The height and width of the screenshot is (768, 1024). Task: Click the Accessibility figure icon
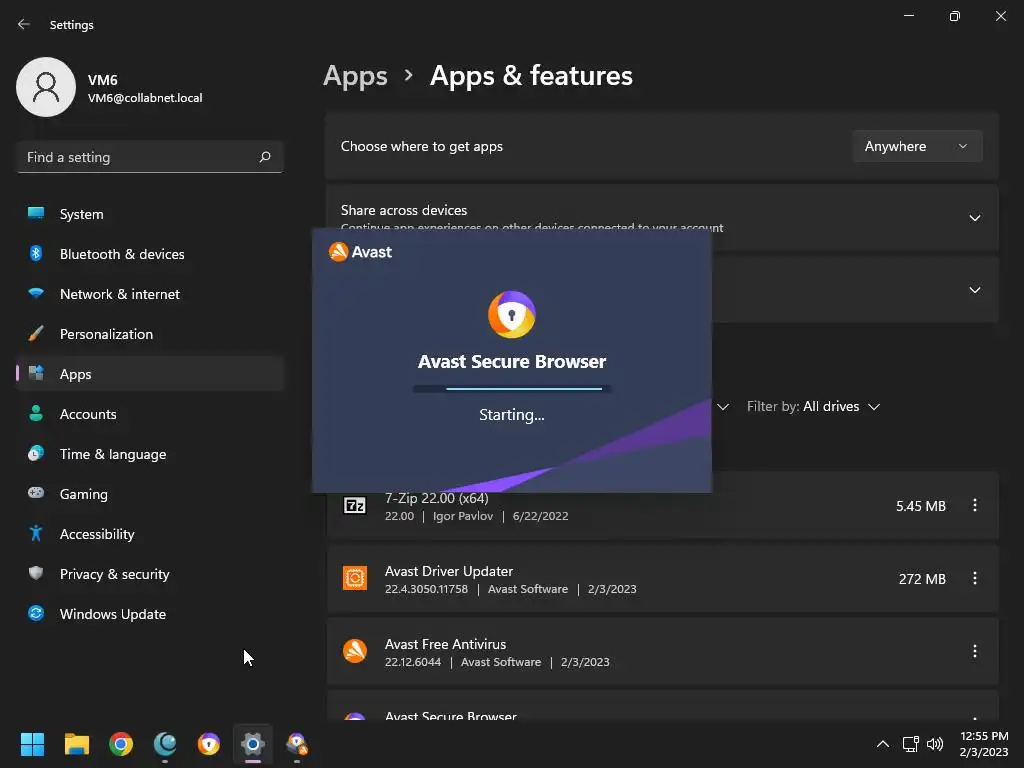click(x=36, y=534)
